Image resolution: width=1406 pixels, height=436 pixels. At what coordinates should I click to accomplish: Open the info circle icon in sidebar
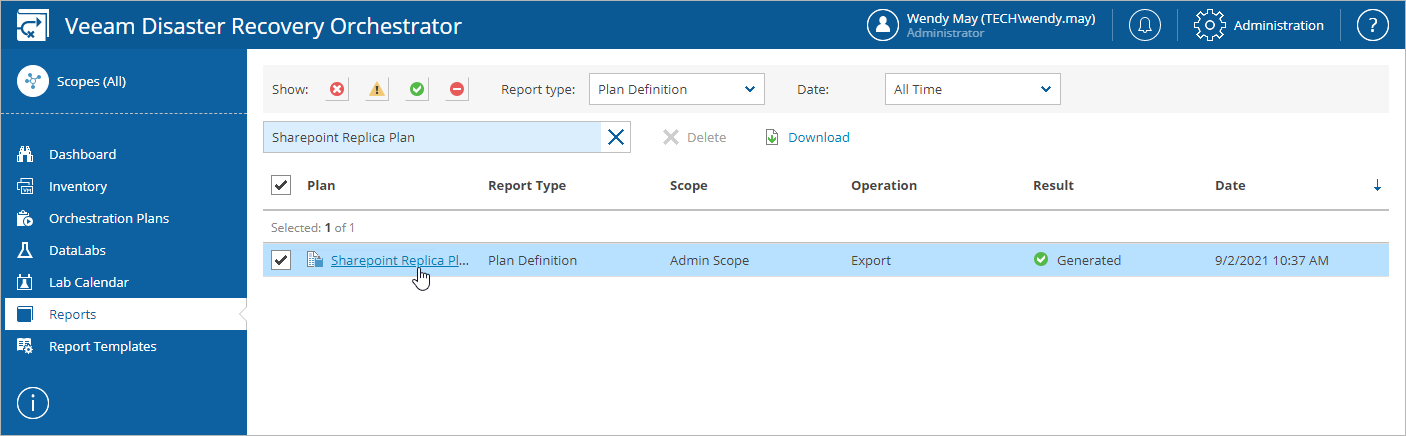pyautogui.click(x=33, y=402)
